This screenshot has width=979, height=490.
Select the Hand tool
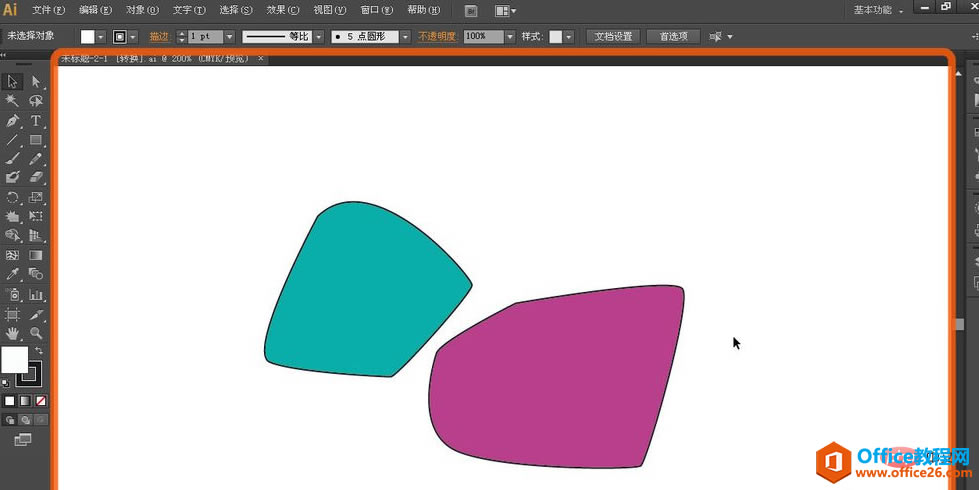click(x=12, y=333)
